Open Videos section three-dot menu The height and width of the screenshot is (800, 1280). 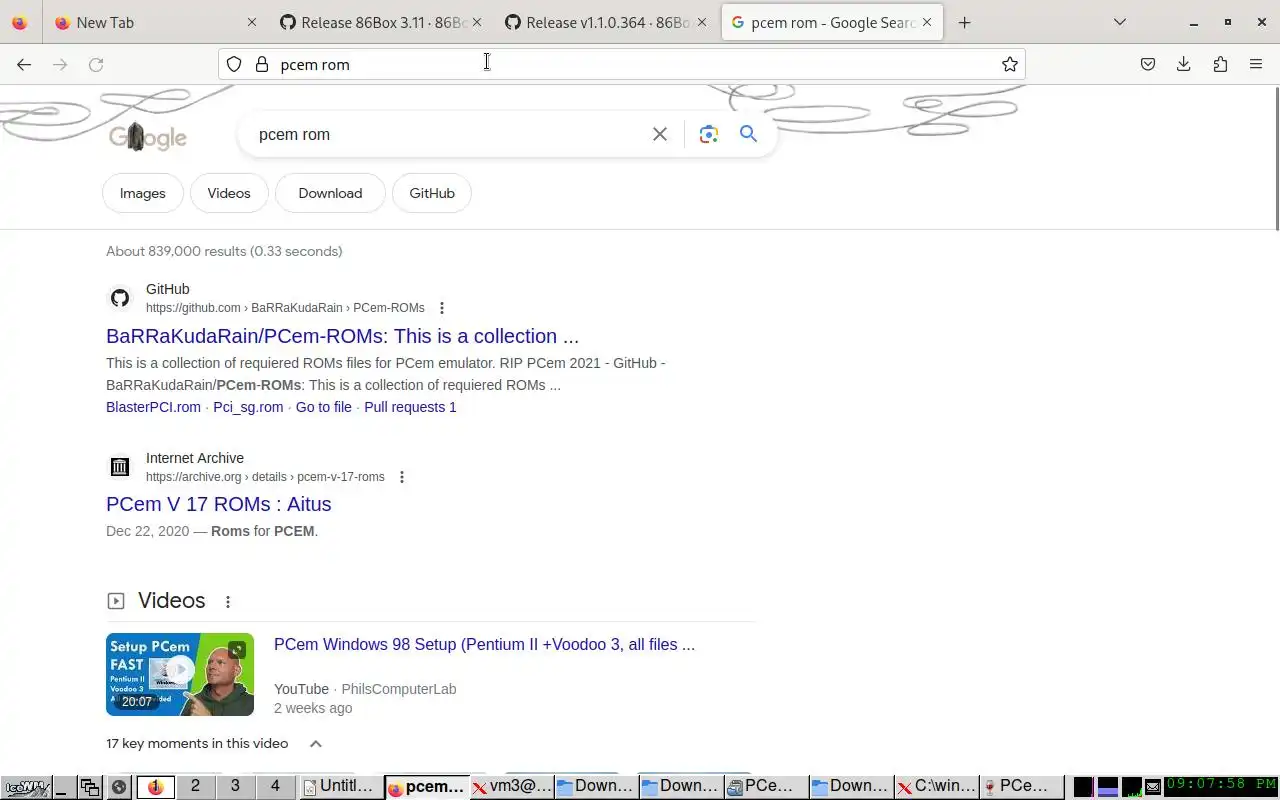228,601
